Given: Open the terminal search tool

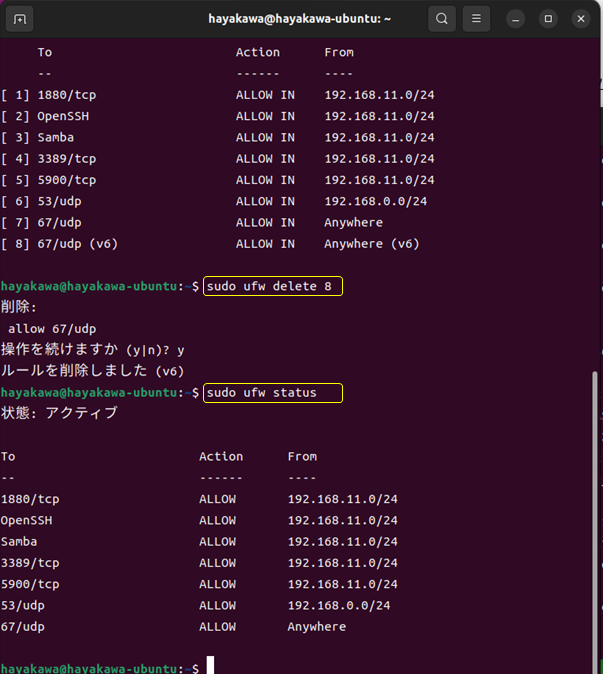Looking at the screenshot, I should (x=441, y=19).
